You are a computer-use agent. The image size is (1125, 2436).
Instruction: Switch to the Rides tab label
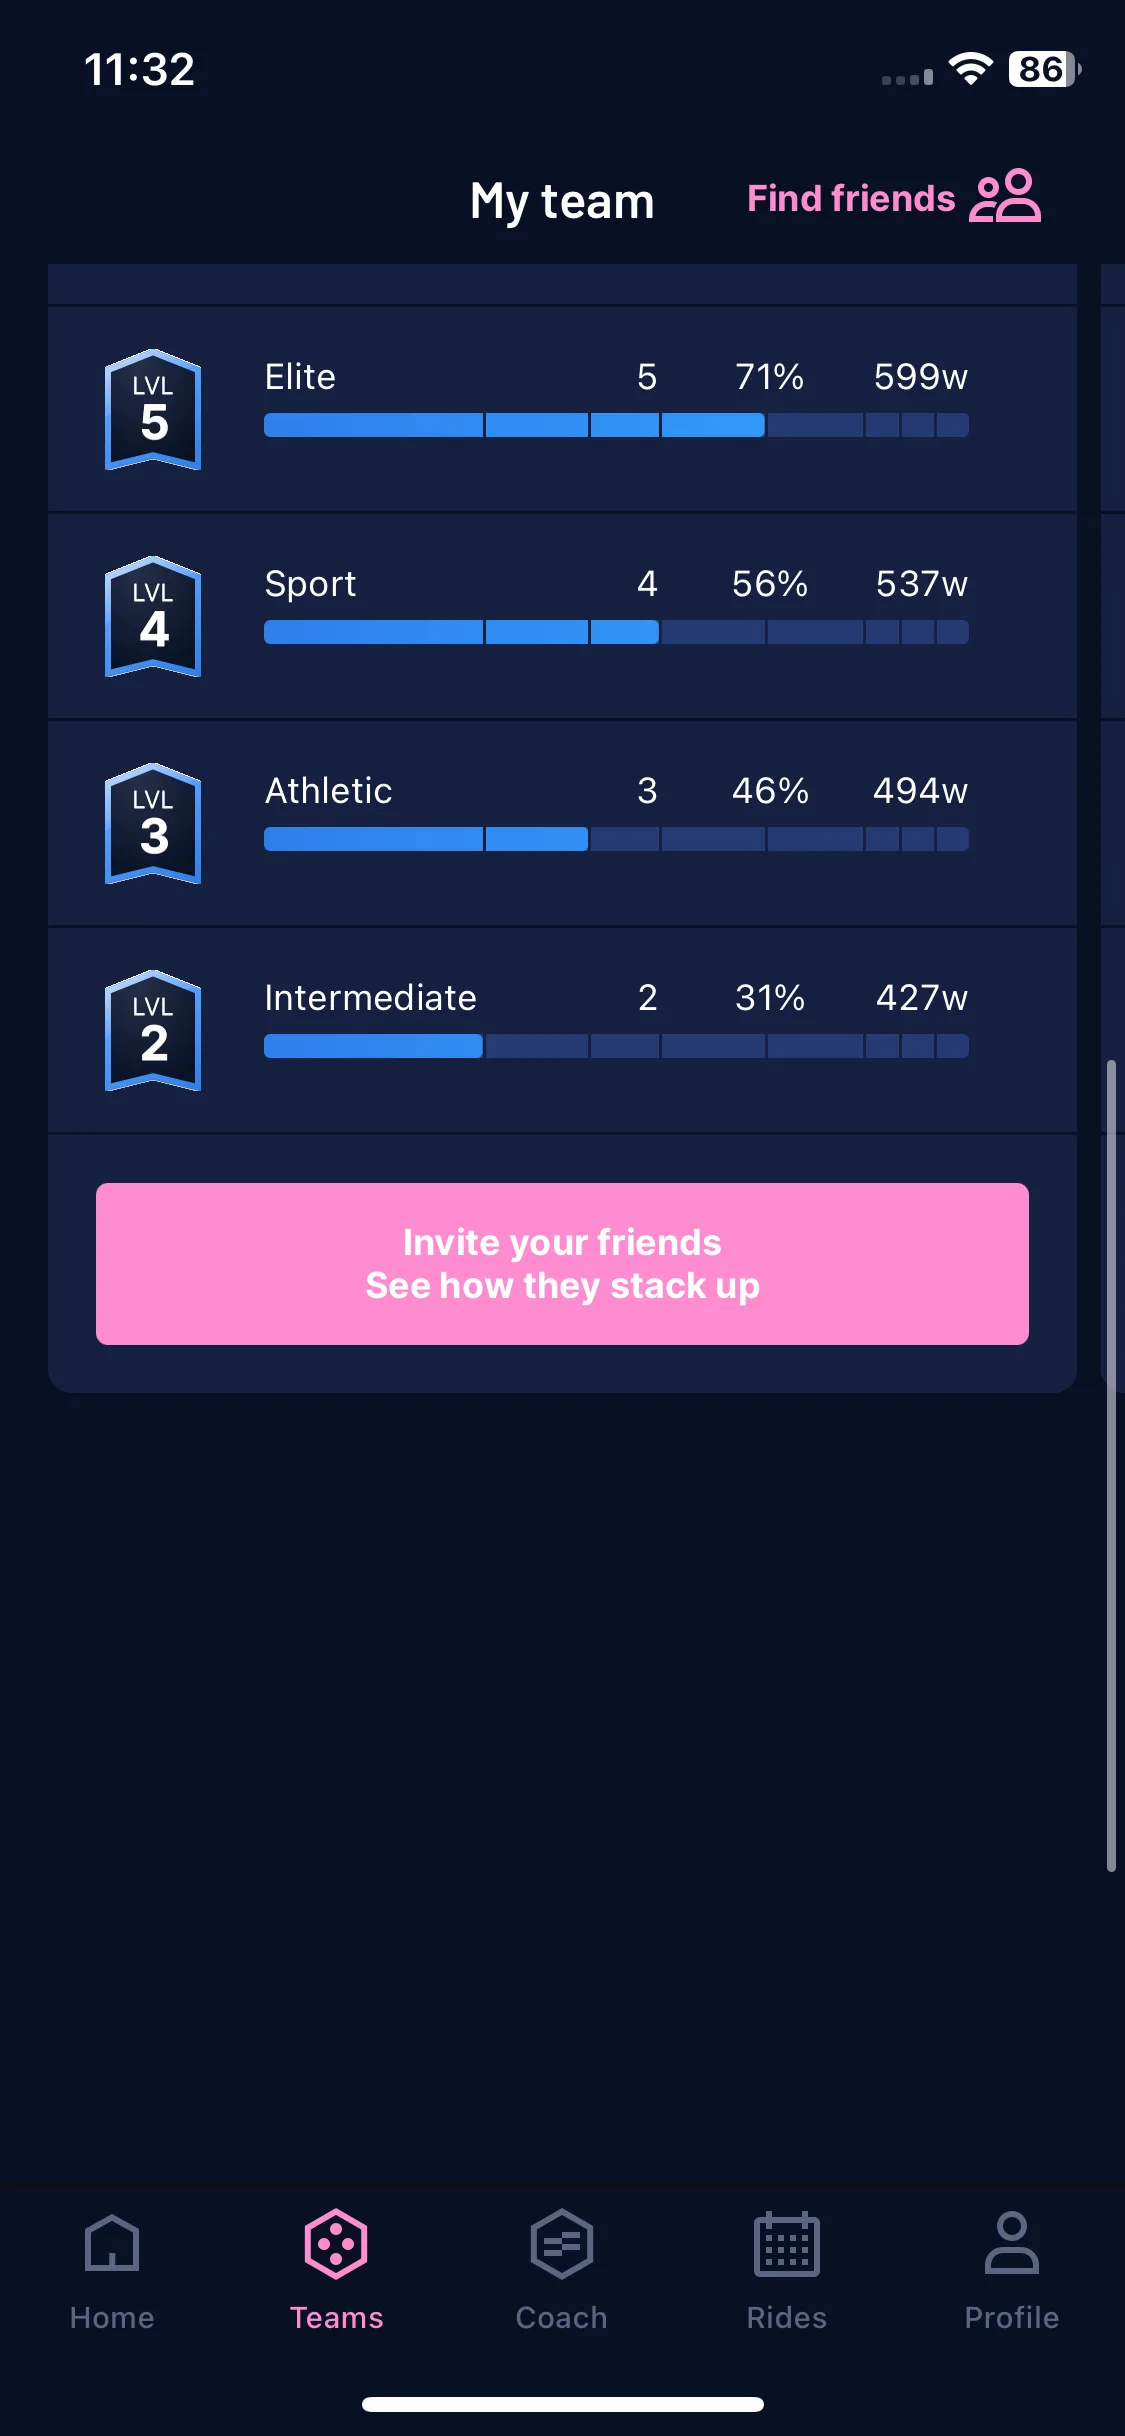786,2318
